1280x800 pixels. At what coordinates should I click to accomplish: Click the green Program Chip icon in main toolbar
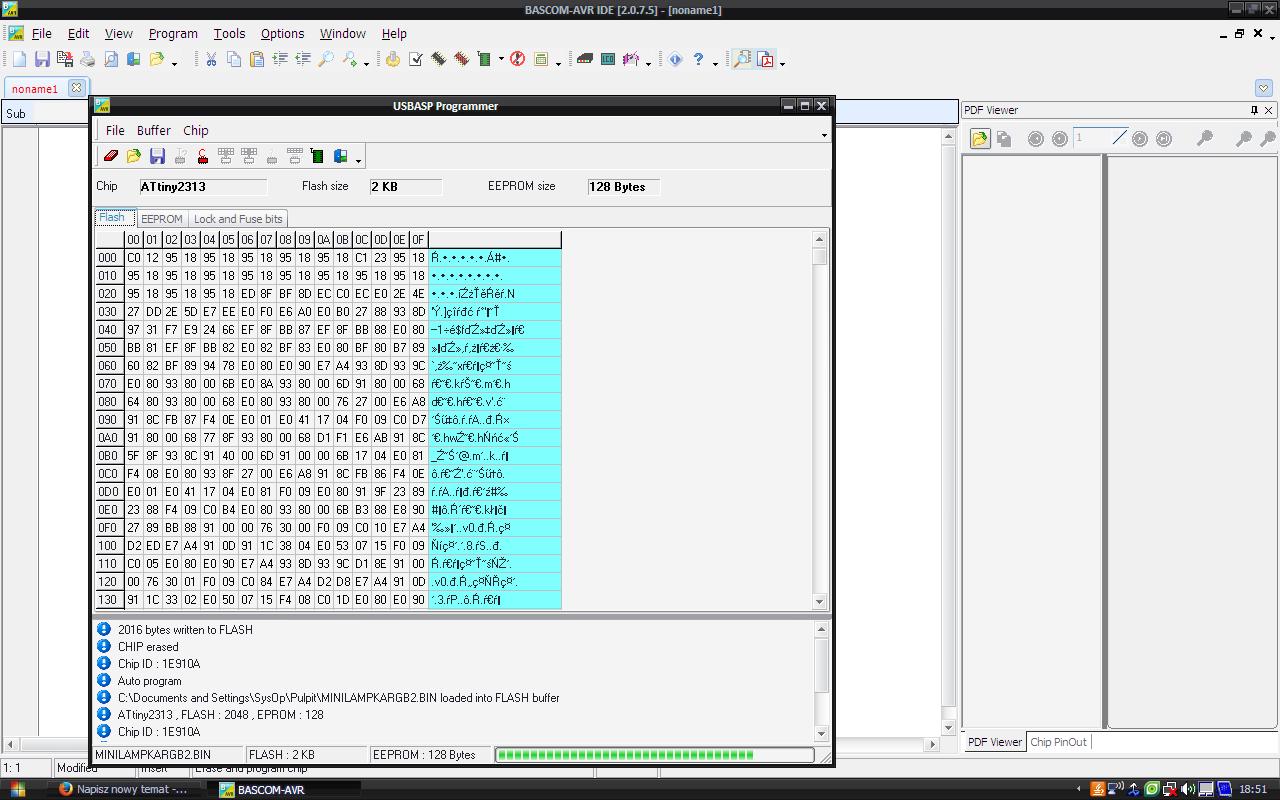pyautogui.click(x=484, y=60)
